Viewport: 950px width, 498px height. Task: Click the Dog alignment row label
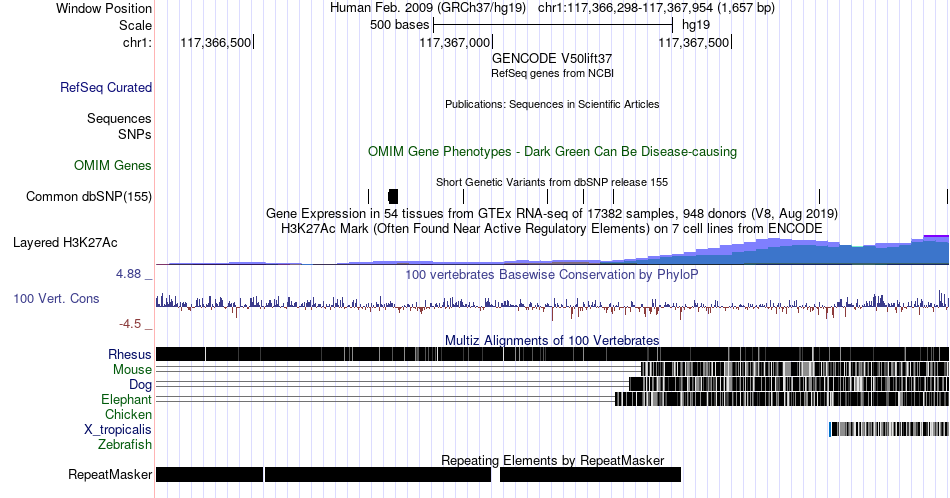point(140,385)
